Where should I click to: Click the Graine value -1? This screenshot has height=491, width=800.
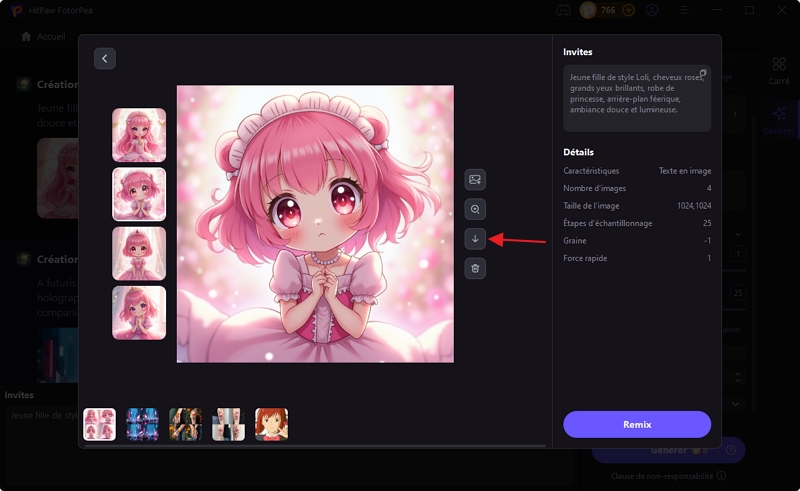click(x=707, y=240)
